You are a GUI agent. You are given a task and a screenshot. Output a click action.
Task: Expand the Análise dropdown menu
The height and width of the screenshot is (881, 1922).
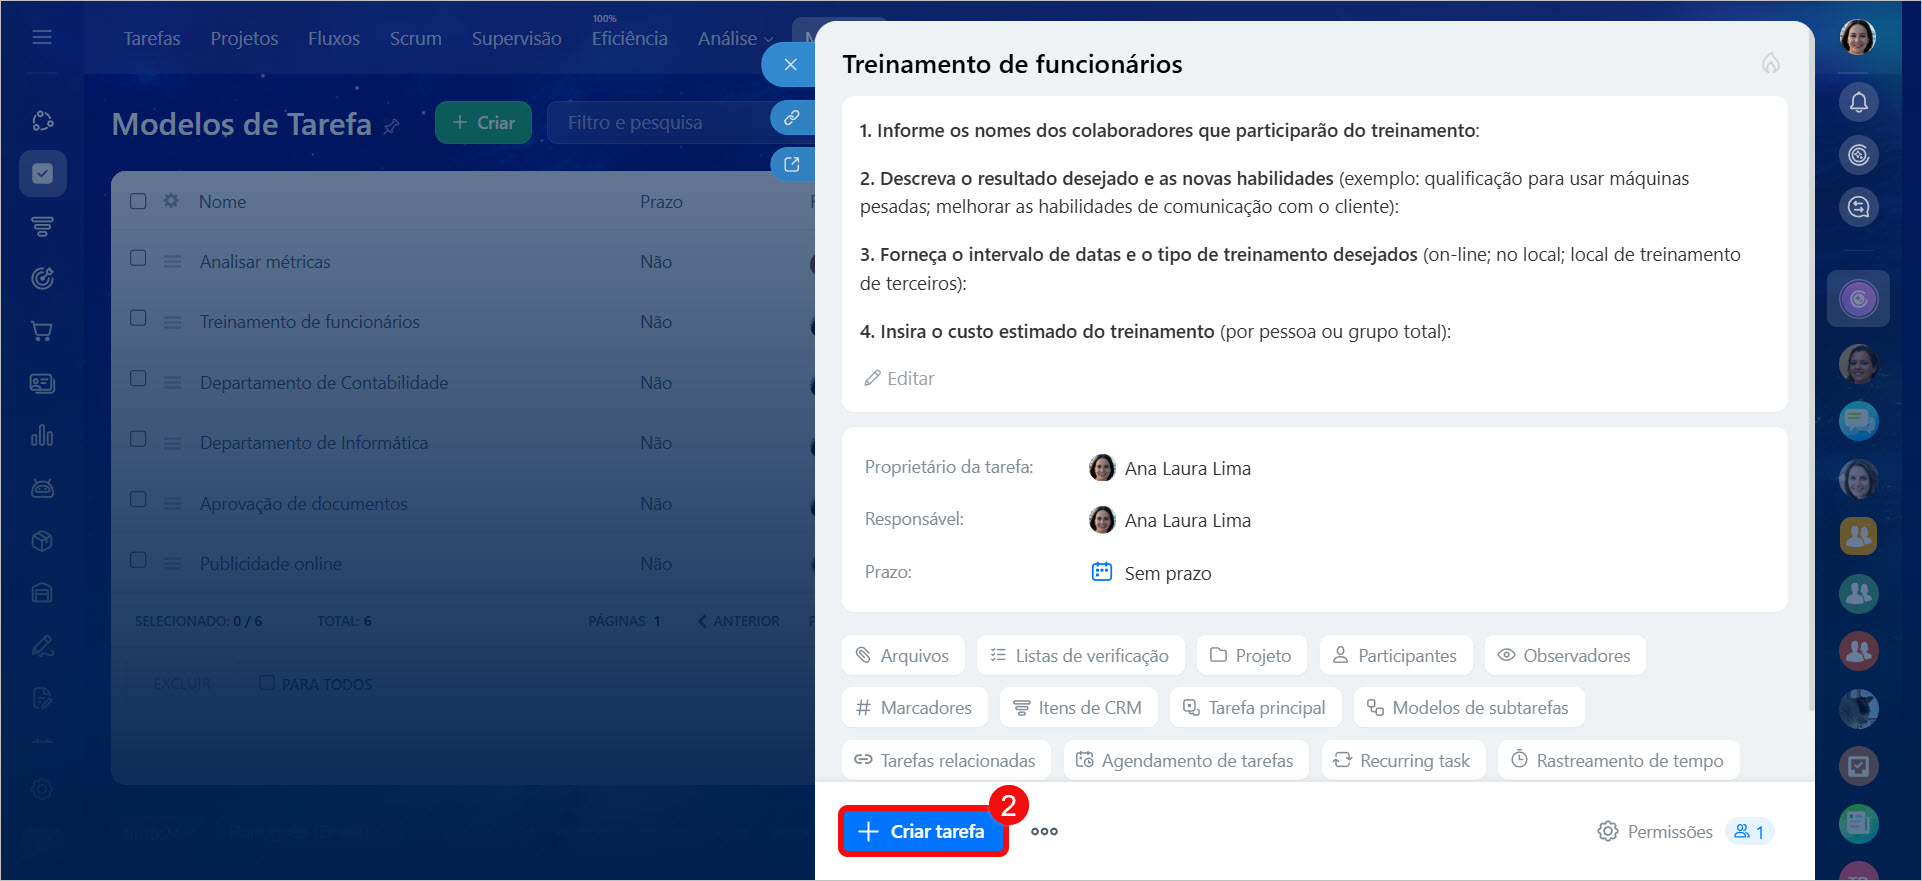click(x=735, y=39)
